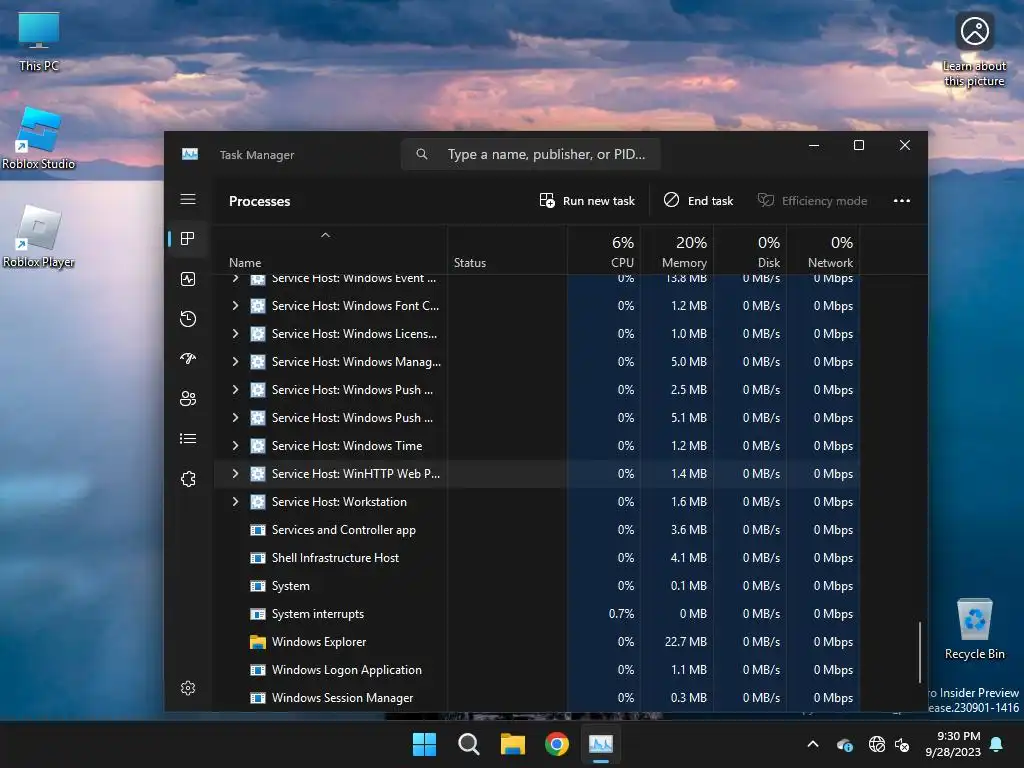Open Details page icon in sidebar
Screen dimensions: 1024x768
(x=188, y=439)
